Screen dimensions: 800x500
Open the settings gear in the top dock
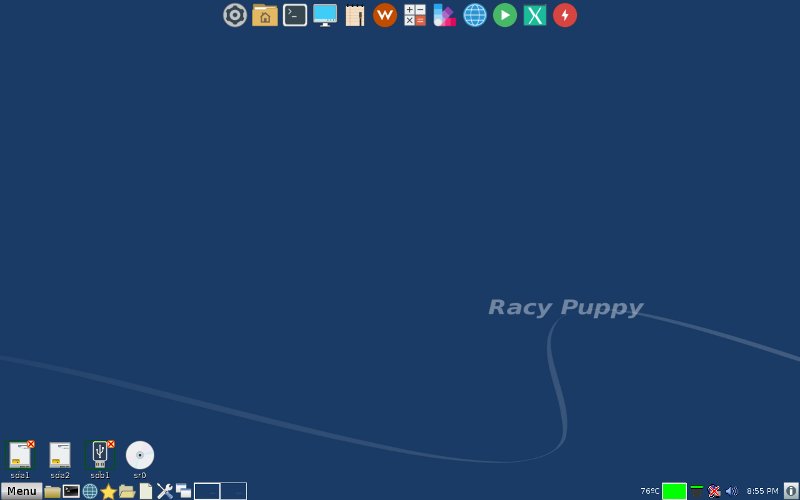pos(235,15)
